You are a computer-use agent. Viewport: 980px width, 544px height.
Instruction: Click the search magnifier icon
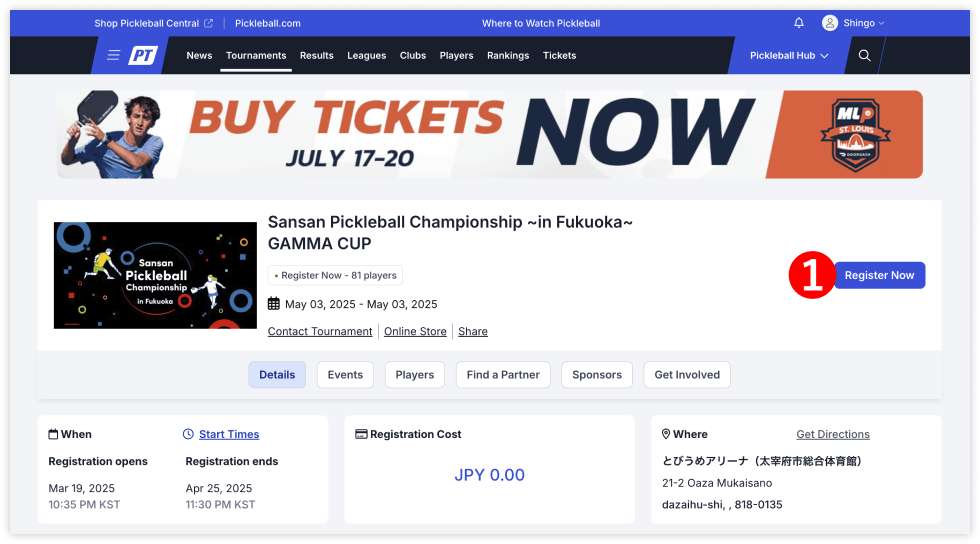tap(864, 55)
